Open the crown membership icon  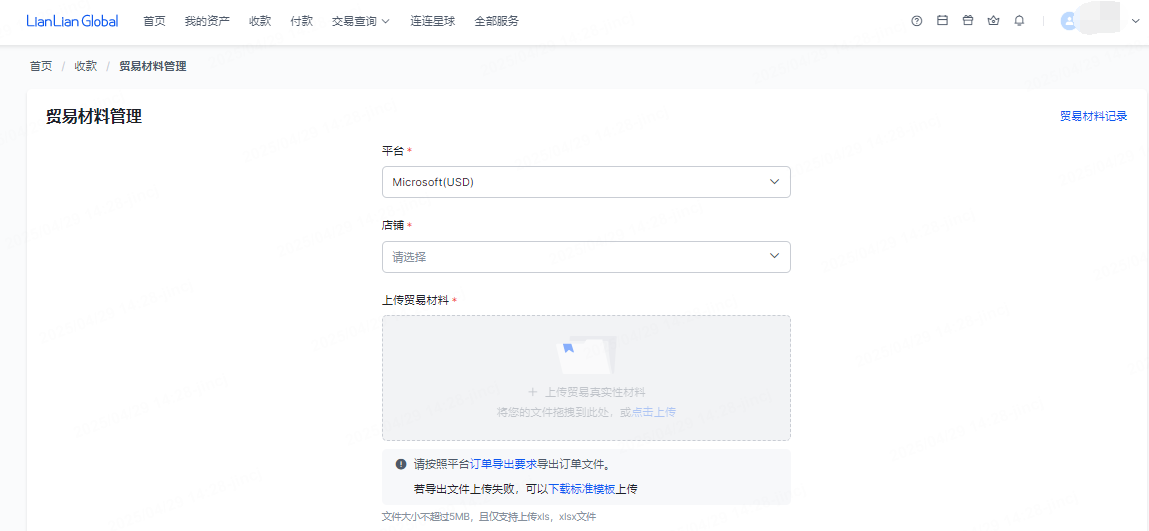994,21
